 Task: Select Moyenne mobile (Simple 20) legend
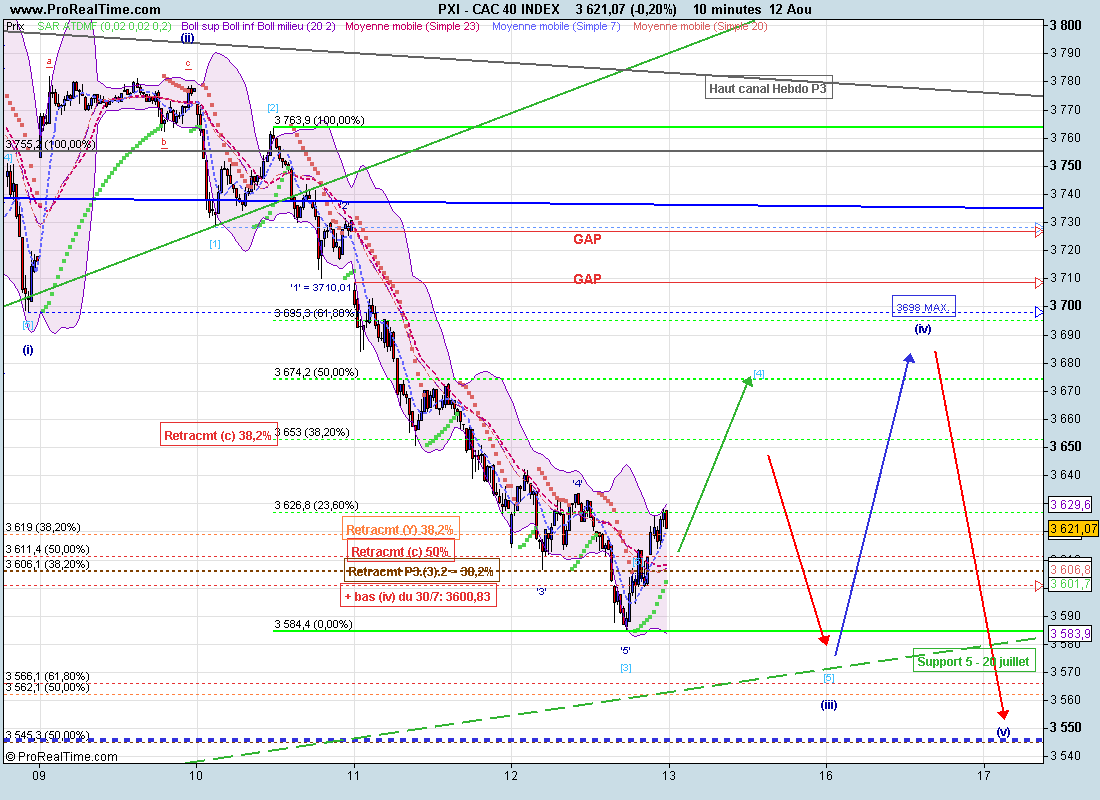point(700,25)
